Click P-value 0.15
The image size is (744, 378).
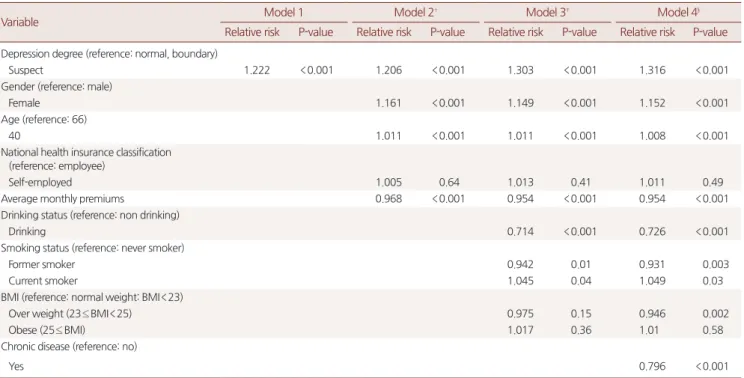[x=581, y=314]
